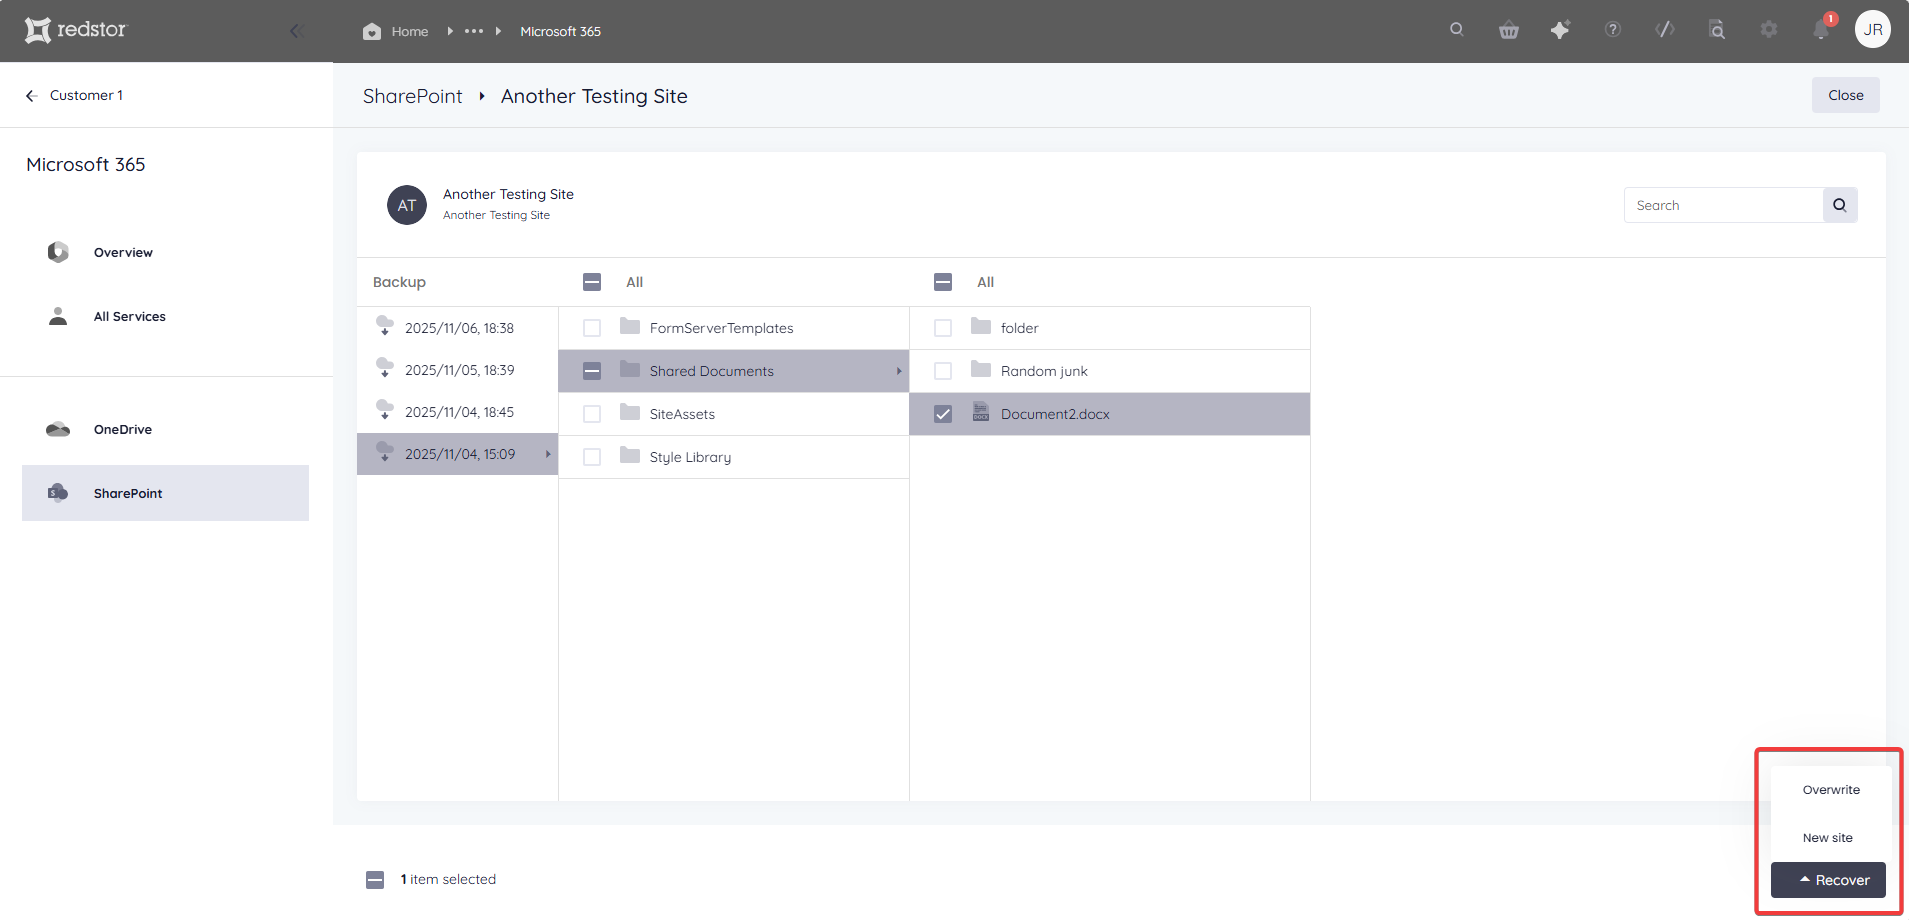The image size is (1909, 920).
Task: Open All Services in the sidebar
Action: click(x=130, y=317)
